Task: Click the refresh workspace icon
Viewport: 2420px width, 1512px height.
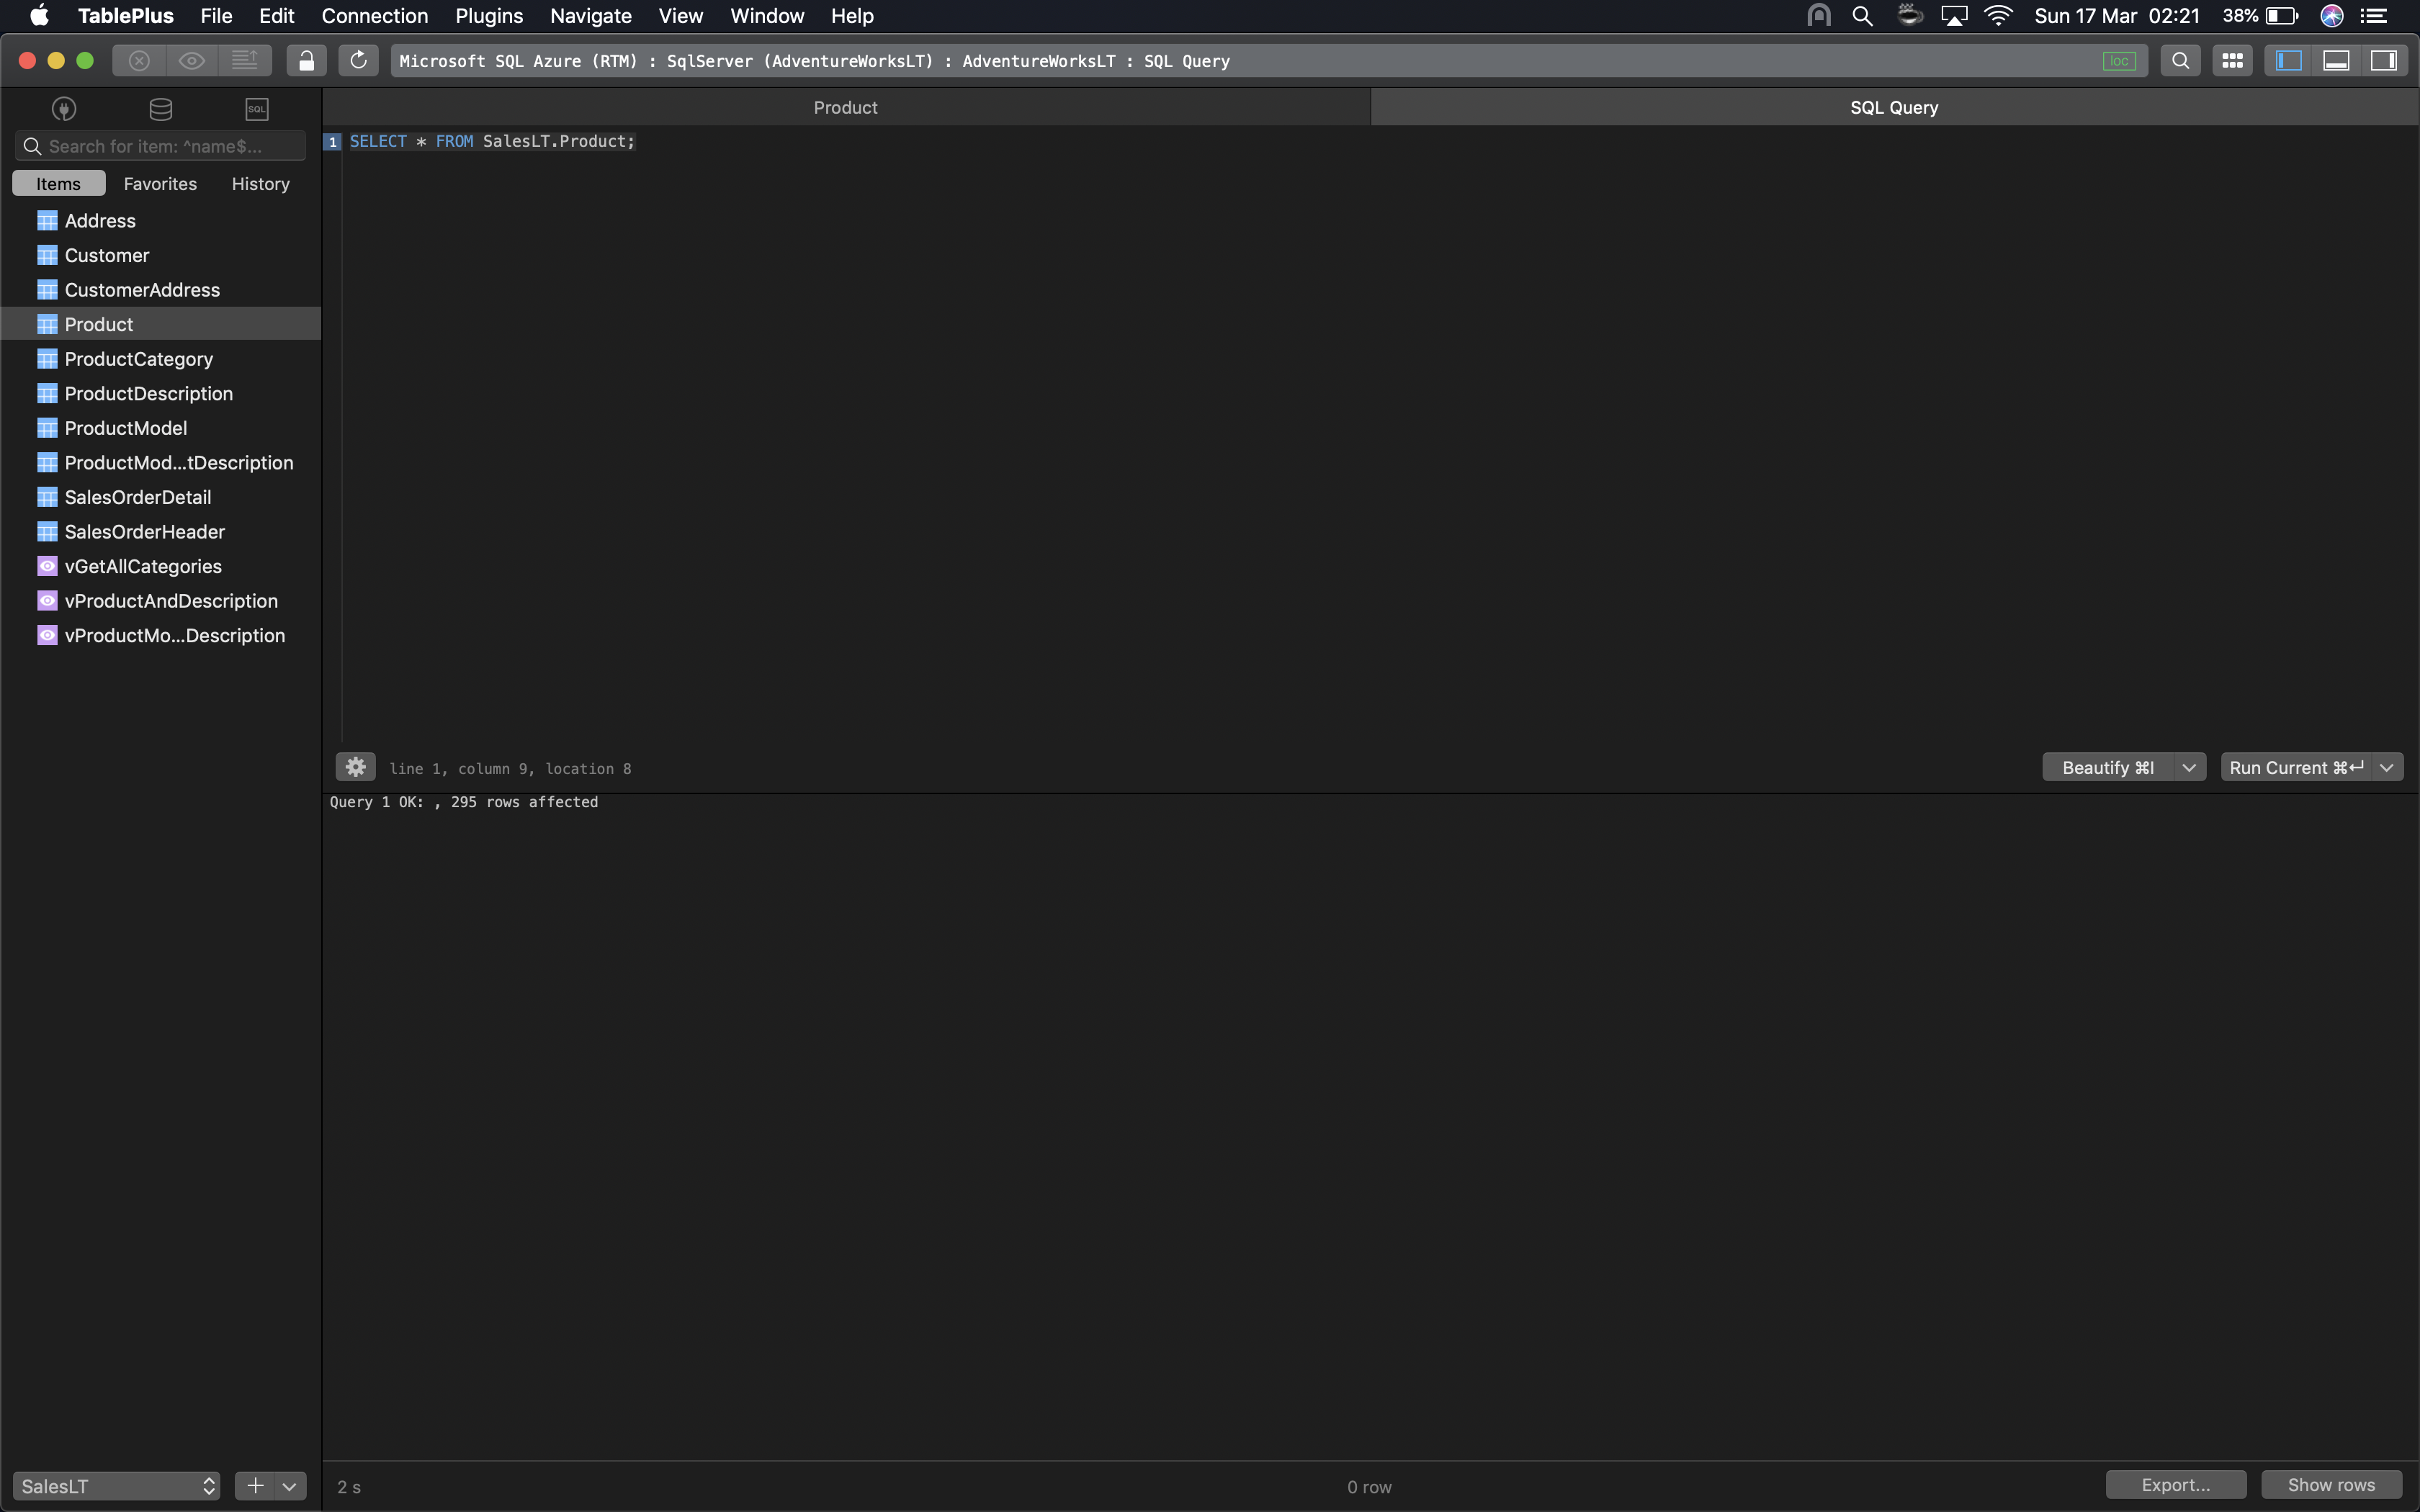Action: coord(359,60)
